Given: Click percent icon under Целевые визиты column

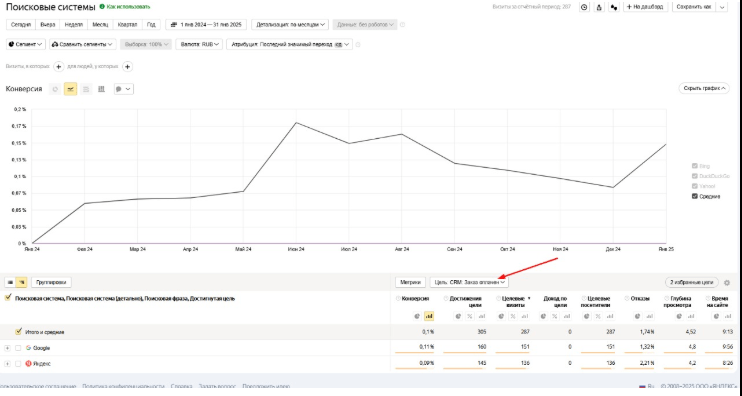Looking at the screenshot, I should (513, 316).
